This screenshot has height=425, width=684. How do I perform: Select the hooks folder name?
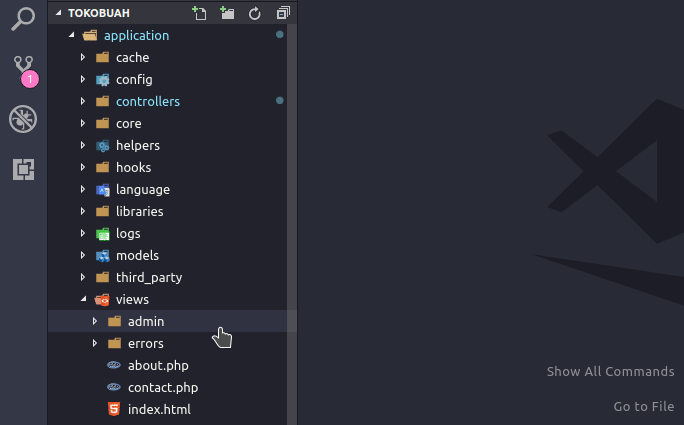point(133,168)
